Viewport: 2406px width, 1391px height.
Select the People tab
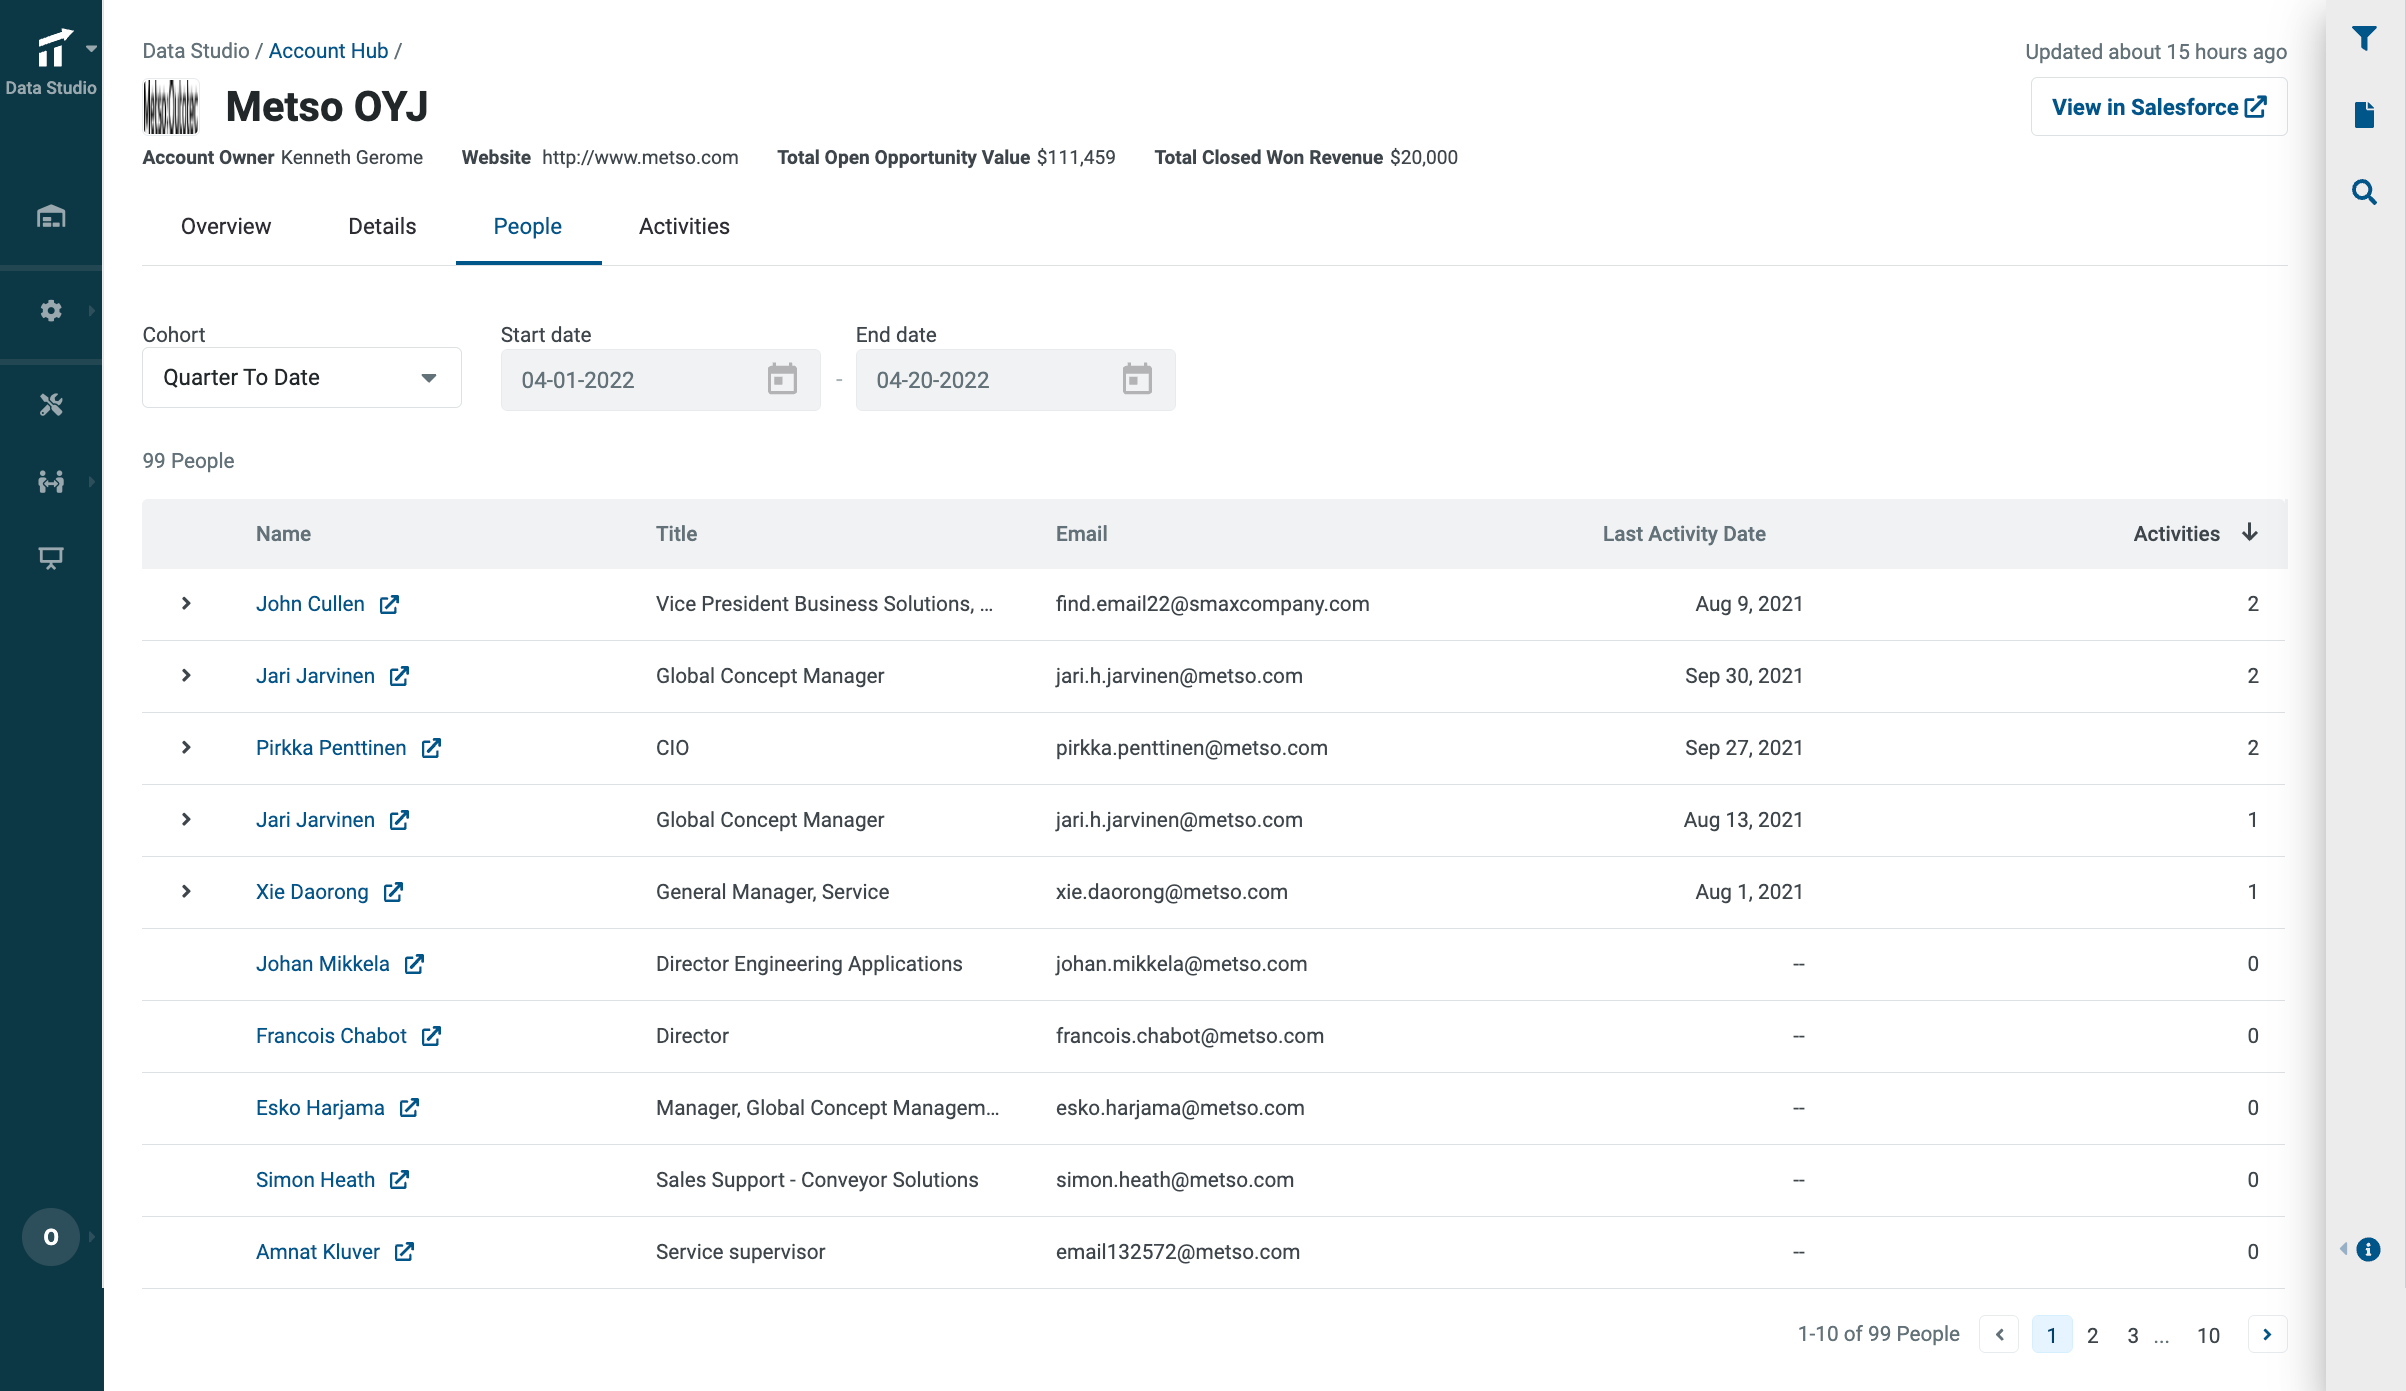coord(528,226)
